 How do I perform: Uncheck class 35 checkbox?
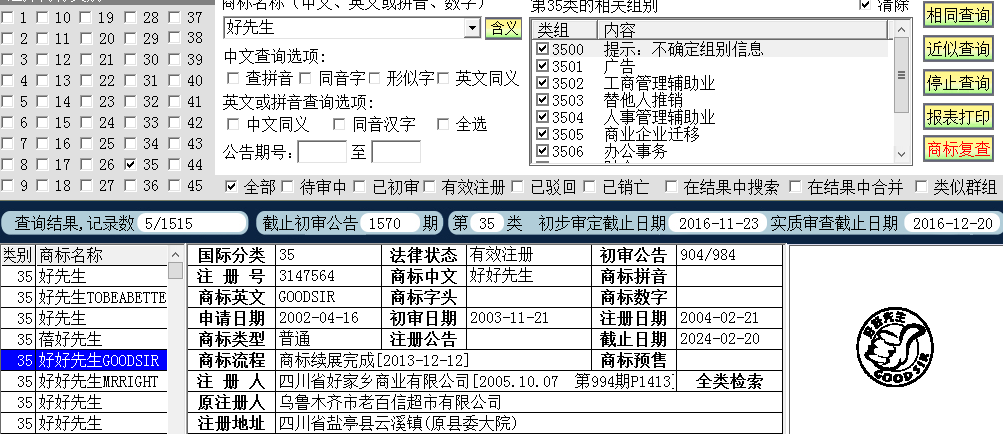click(131, 165)
